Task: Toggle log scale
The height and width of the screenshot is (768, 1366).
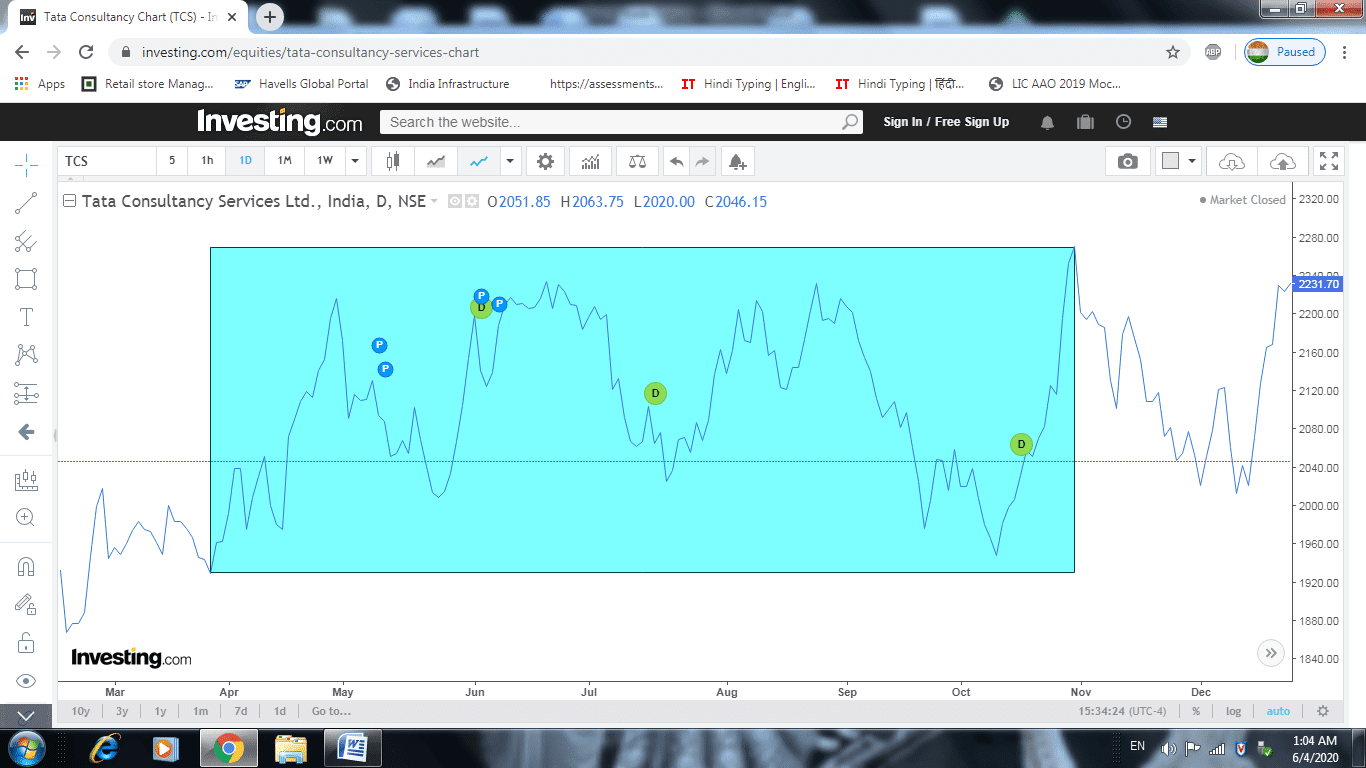Action: 1233,711
